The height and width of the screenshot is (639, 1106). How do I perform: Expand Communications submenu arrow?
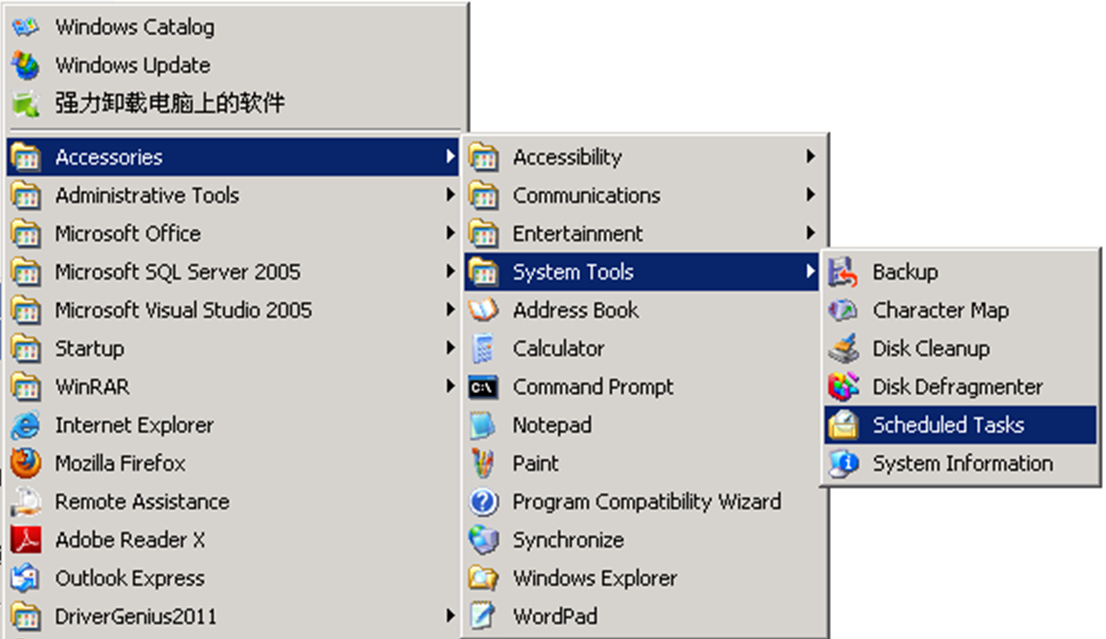810,195
